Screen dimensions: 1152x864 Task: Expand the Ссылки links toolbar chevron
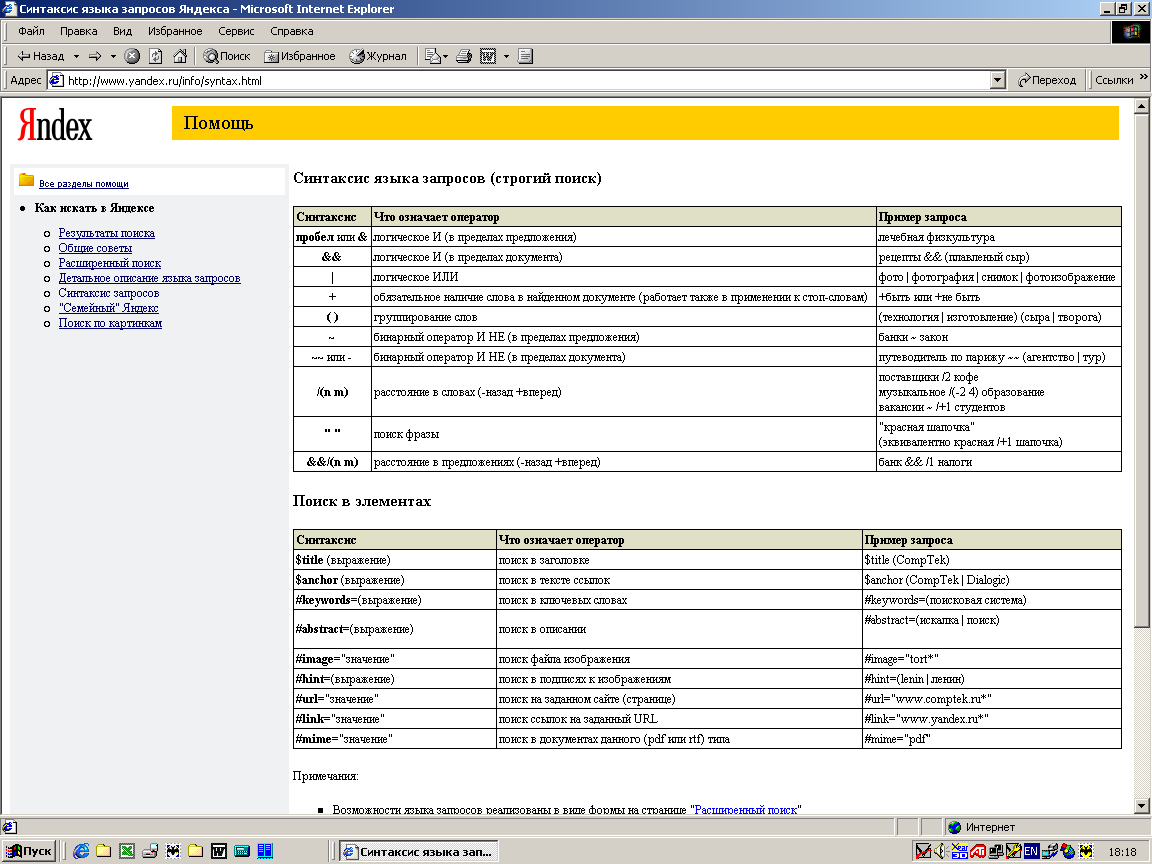click(1144, 76)
